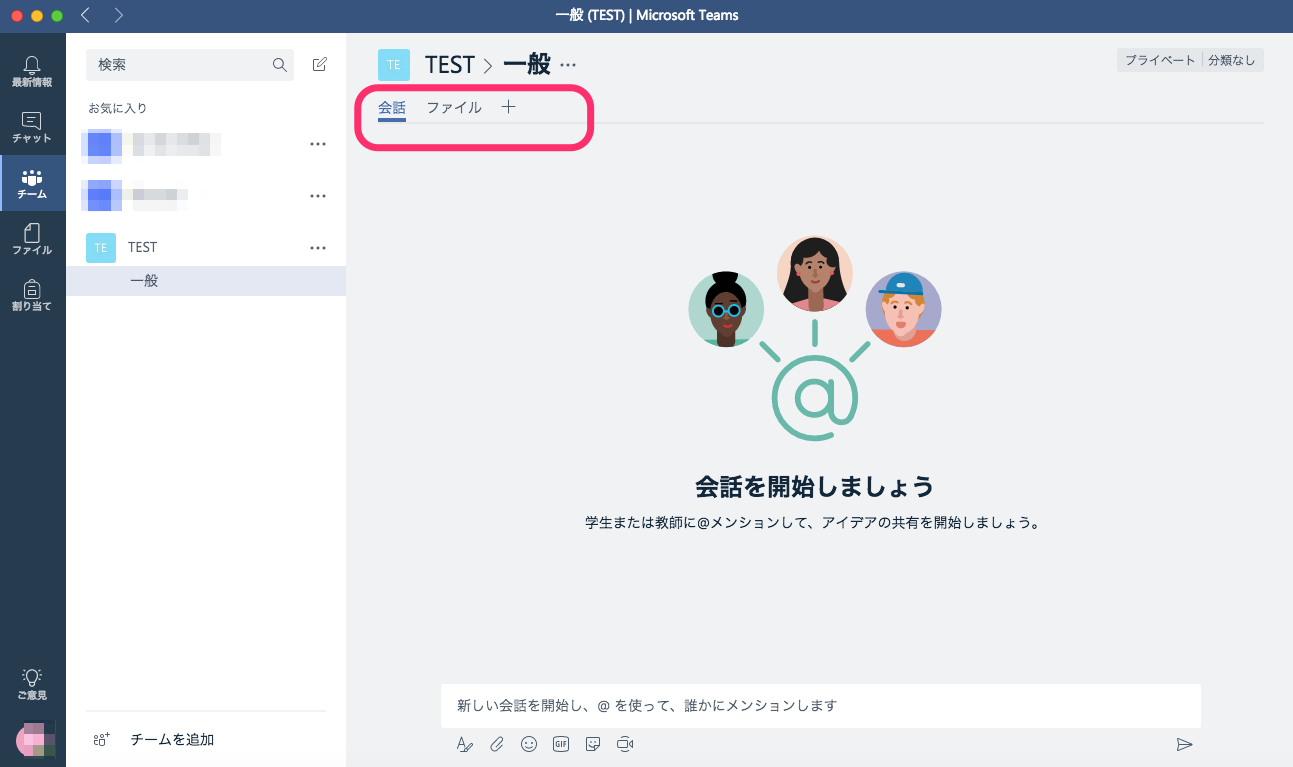Click the 会話を開始しましょう heading

pyautogui.click(x=815, y=487)
